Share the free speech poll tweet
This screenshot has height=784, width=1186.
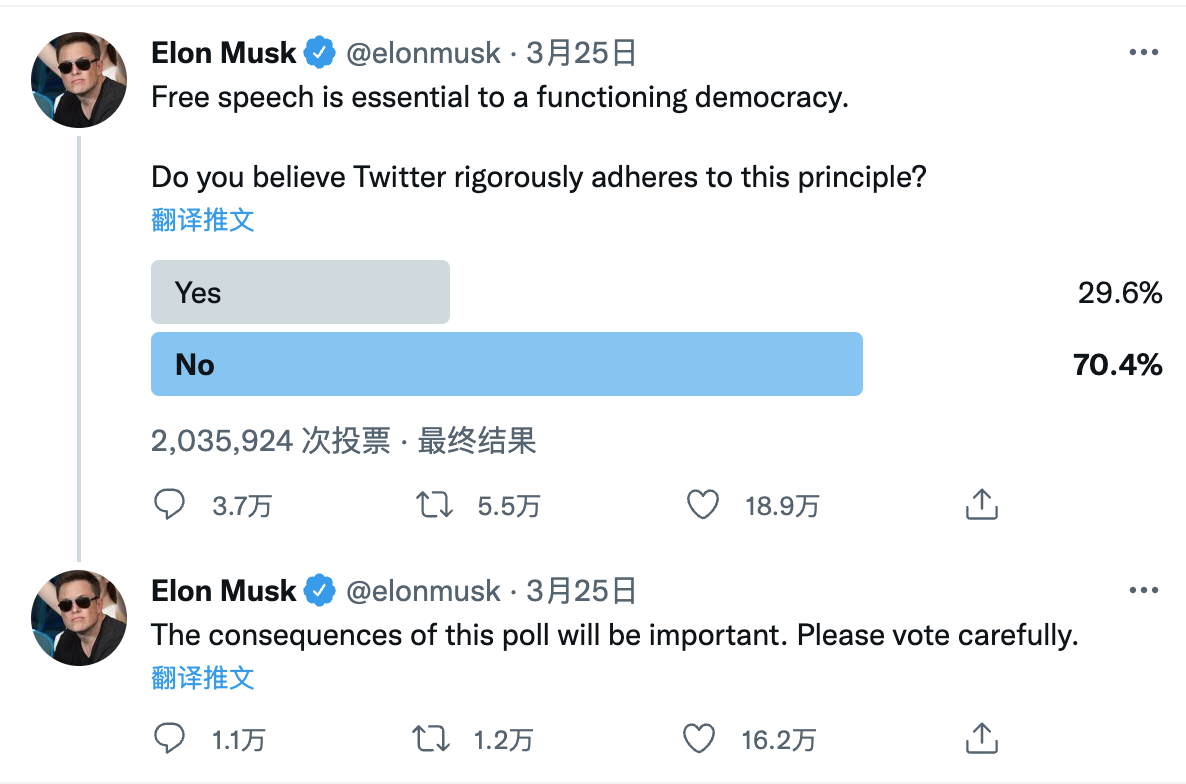pos(981,505)
